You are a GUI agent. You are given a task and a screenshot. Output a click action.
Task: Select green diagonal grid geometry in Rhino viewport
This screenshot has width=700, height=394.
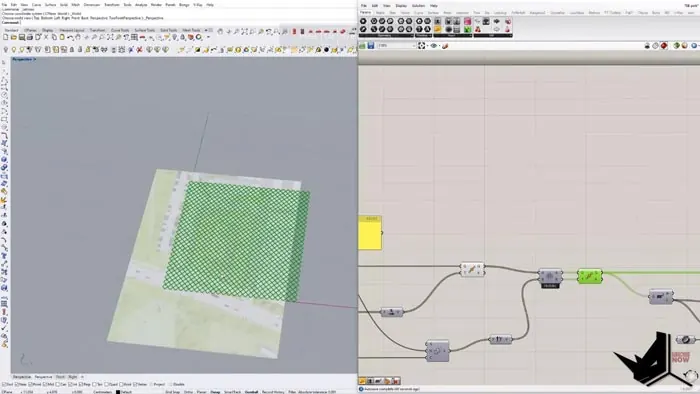click(x=236, y=241)
